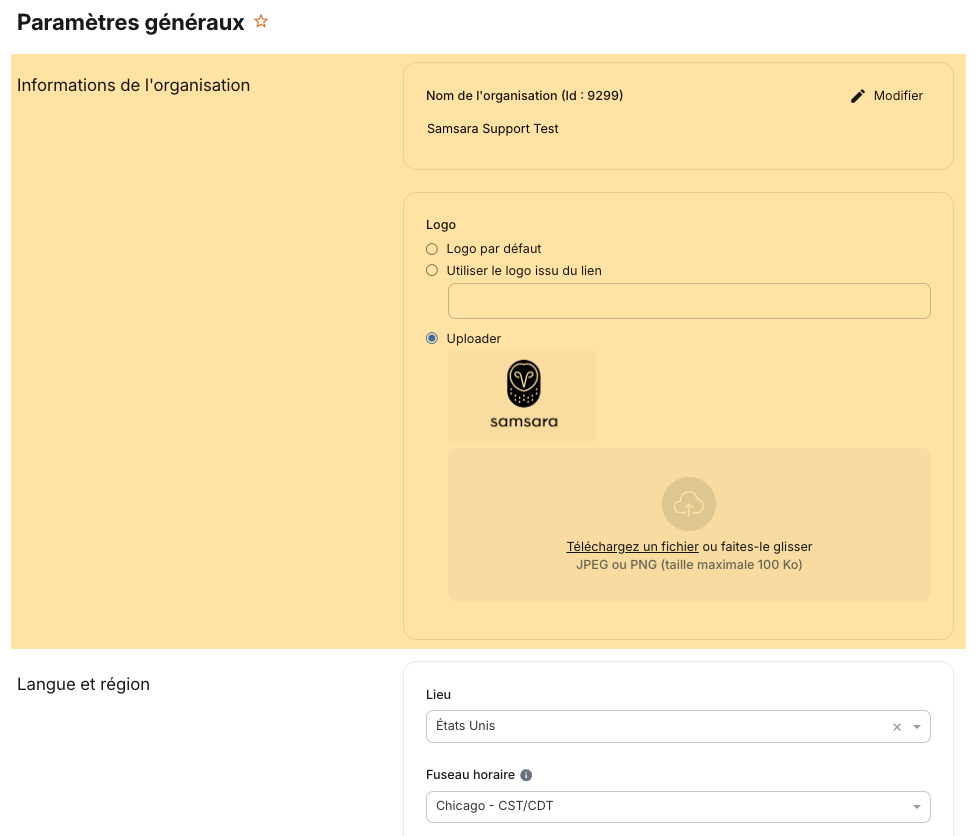Click the uploaded Samsara logo thumbnail
Viewport: 976px width, 836px height.
522,396
